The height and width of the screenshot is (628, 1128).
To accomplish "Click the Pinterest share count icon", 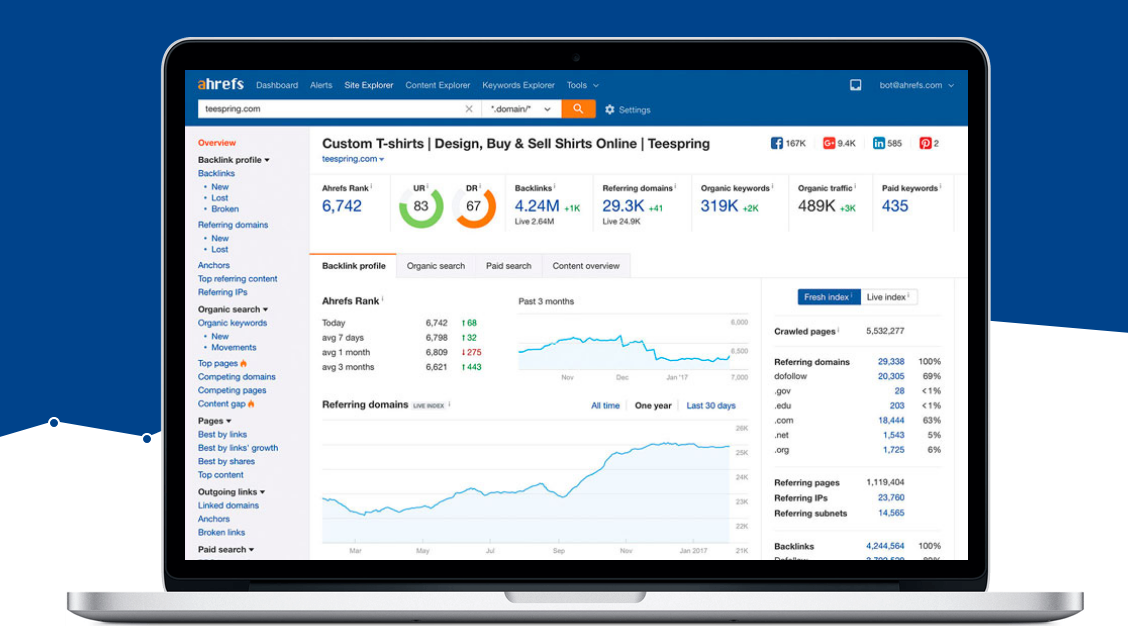I will pos(925,143).
